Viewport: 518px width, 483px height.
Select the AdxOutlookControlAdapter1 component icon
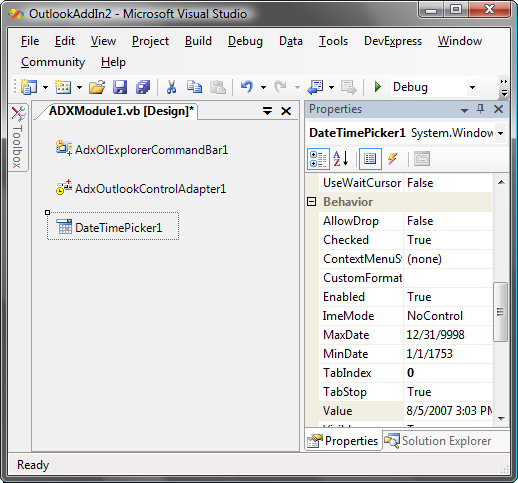(x=64, y=188)
